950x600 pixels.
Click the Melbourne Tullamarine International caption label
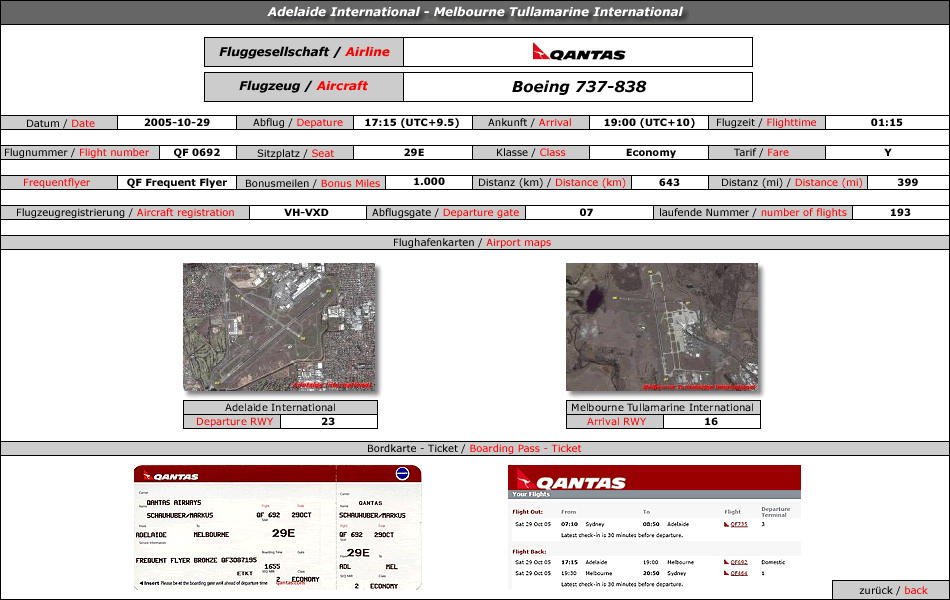[x=663, y=407]
